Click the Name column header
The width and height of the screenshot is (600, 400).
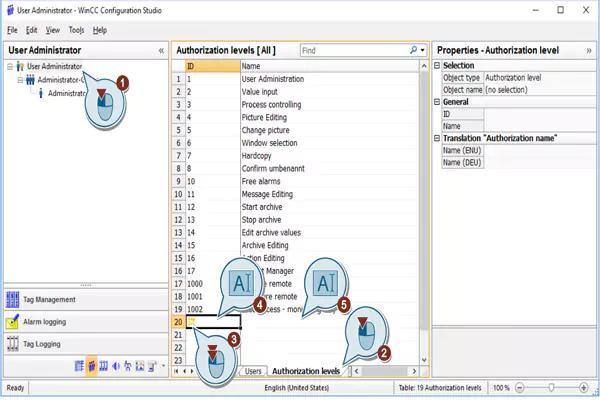click(330, 66)
